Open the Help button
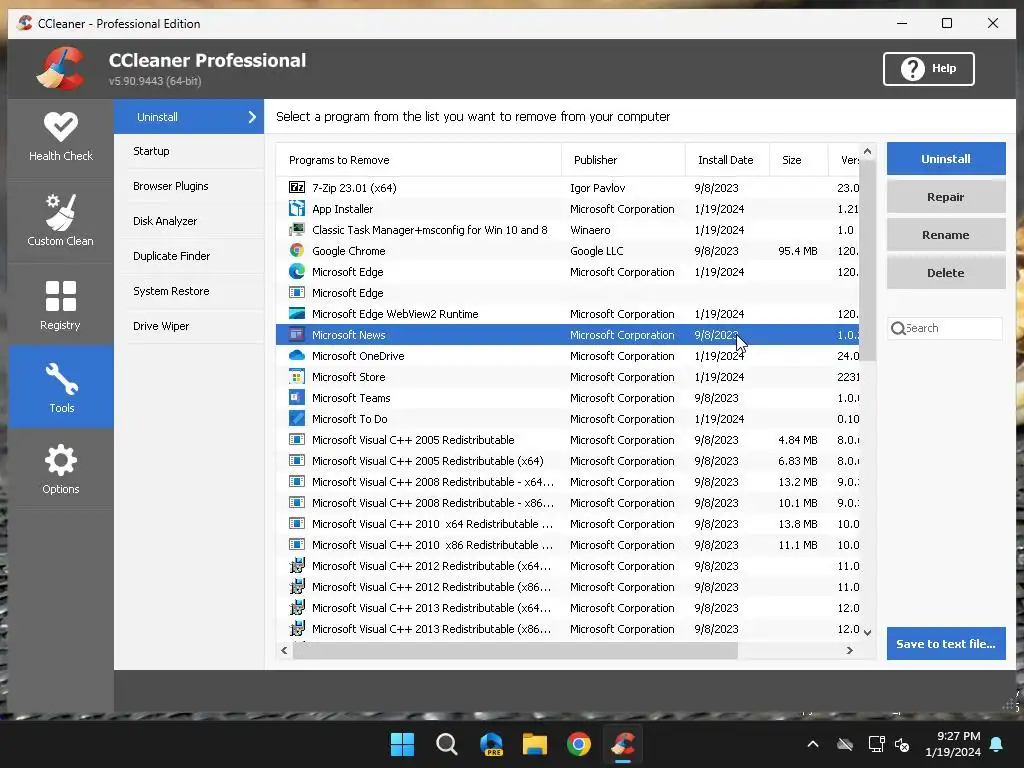Image resolution: width=1024 pixels, height=768 pixels. tap(929, 69)
